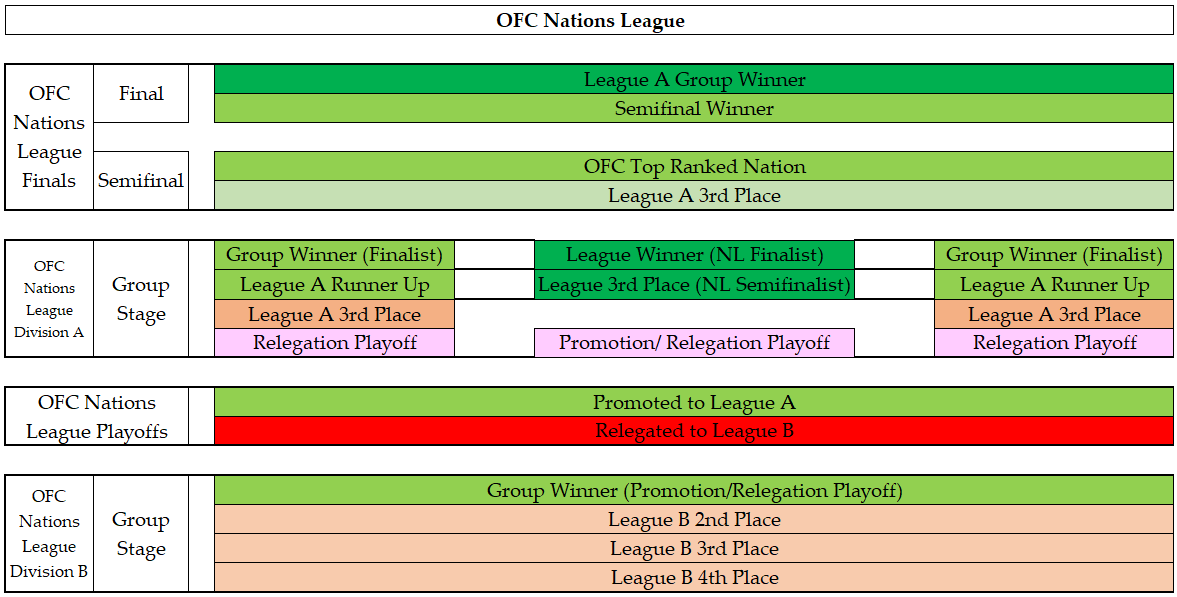Click the OFC Nations League title cell

590,21
